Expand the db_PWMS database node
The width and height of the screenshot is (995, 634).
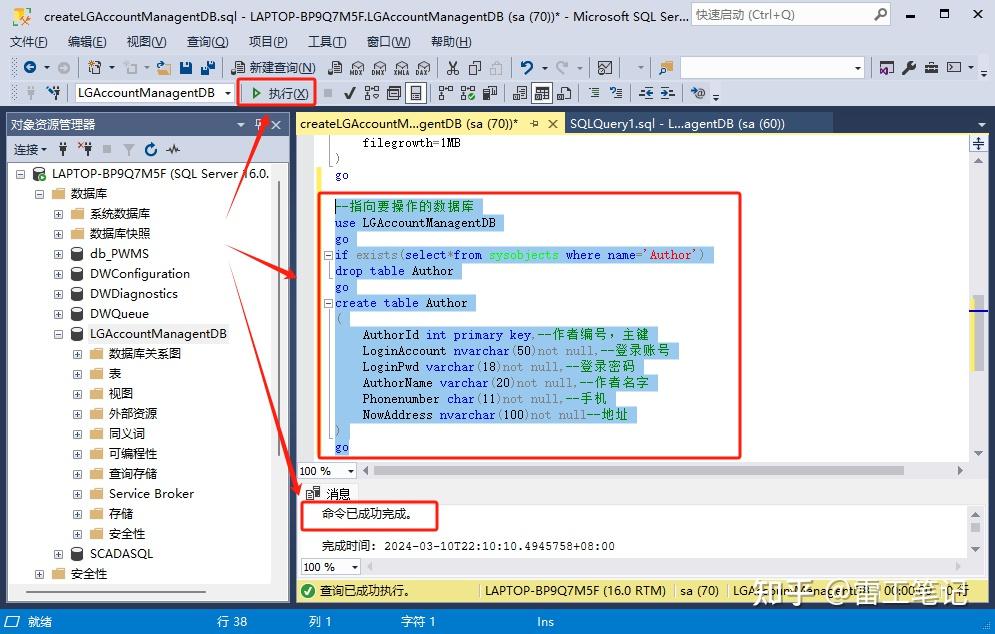(58, 254)
